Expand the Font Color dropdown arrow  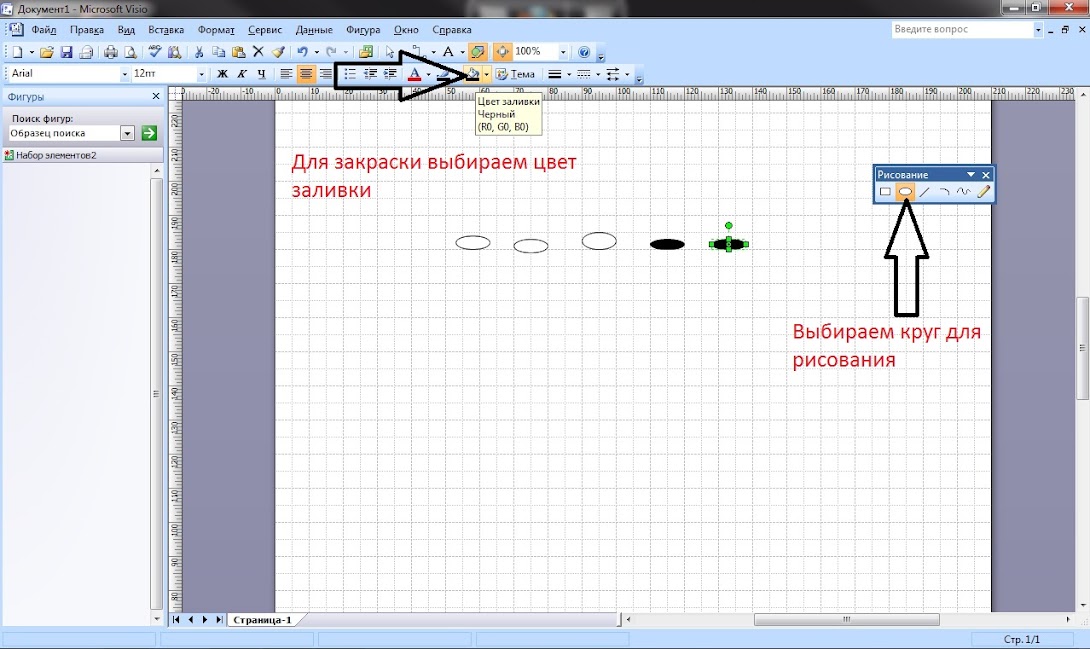[x=428, y=74]
